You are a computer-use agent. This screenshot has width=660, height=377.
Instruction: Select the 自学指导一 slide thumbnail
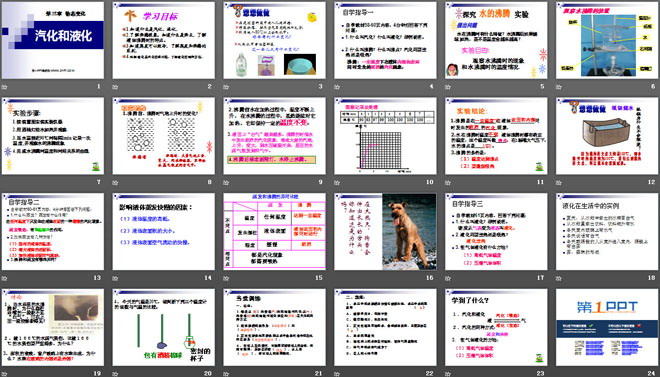385,40
